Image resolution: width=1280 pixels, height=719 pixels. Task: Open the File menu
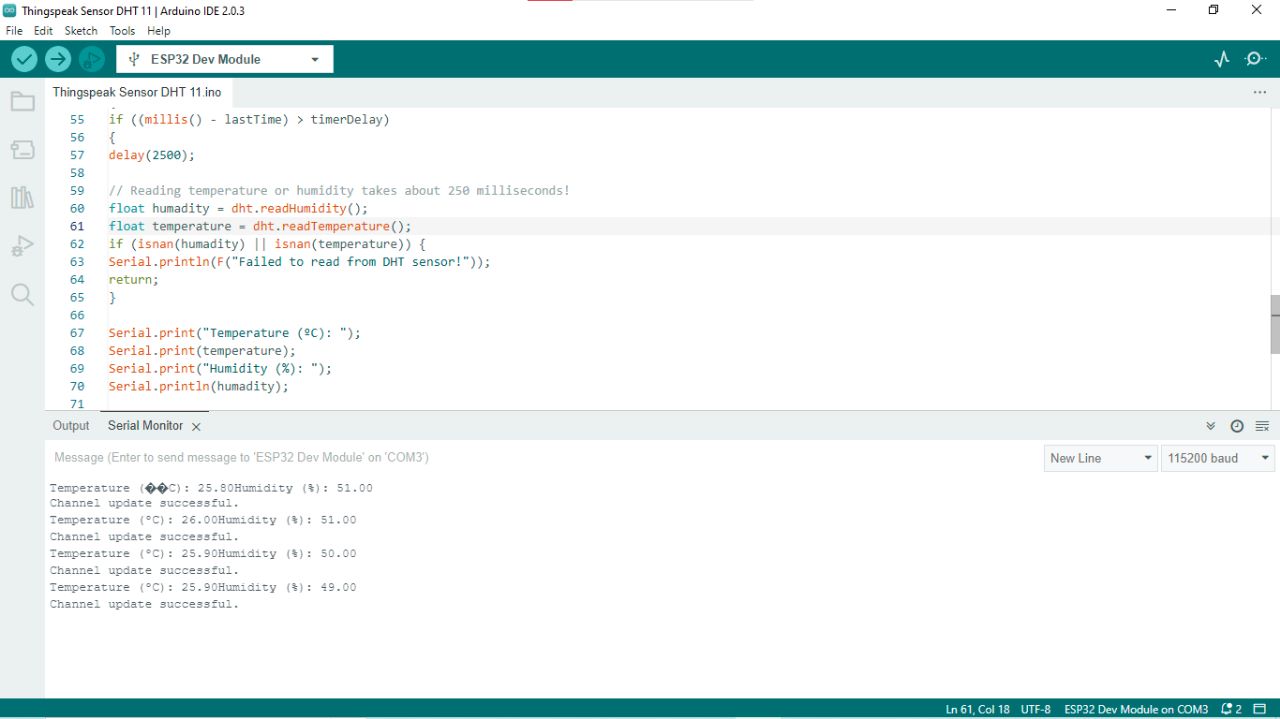pyautogui.click(x=14, y=31)
